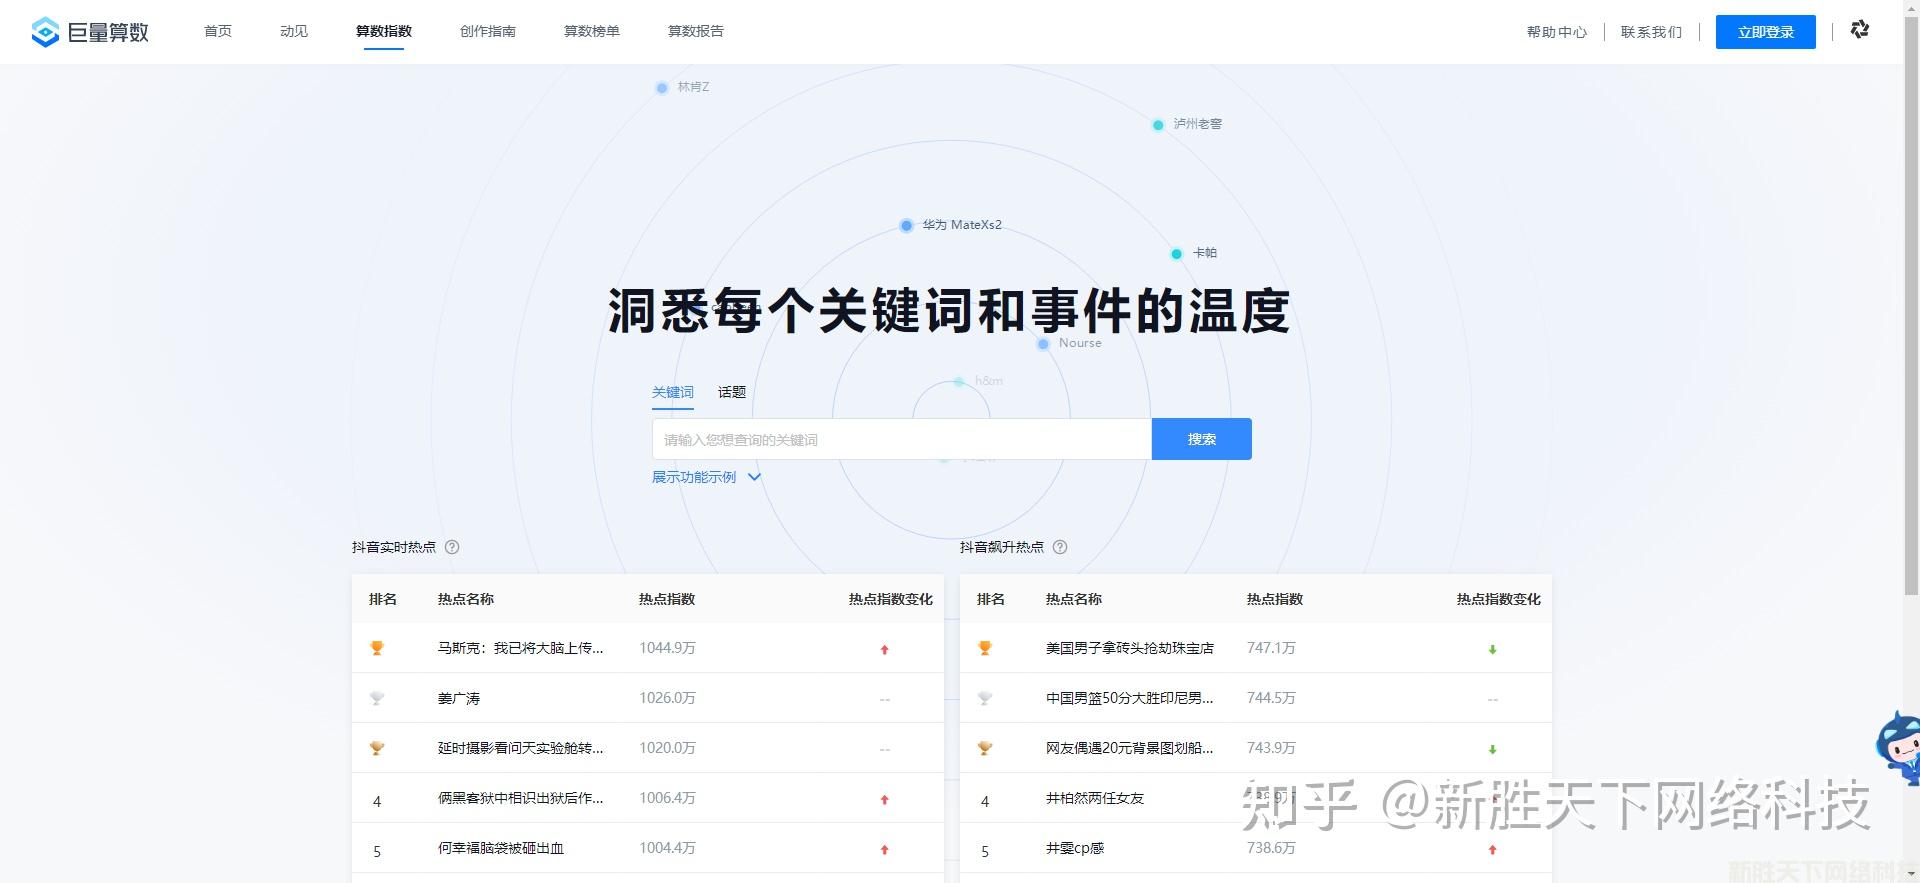Click the down arrow for 美国男子拿砖头抢劫珠宝店
This screenshot has width=1920, height=883.
1492,649
